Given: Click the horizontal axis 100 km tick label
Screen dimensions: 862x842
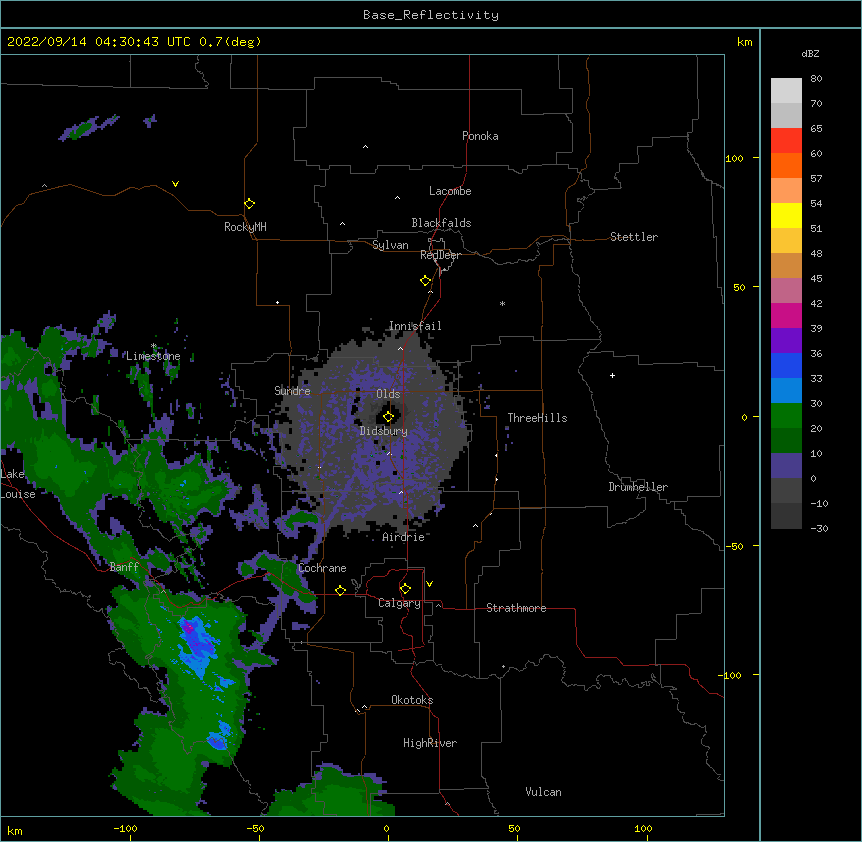Looking at the screenshot, I should pyautogui.click(x=643, y=828).
